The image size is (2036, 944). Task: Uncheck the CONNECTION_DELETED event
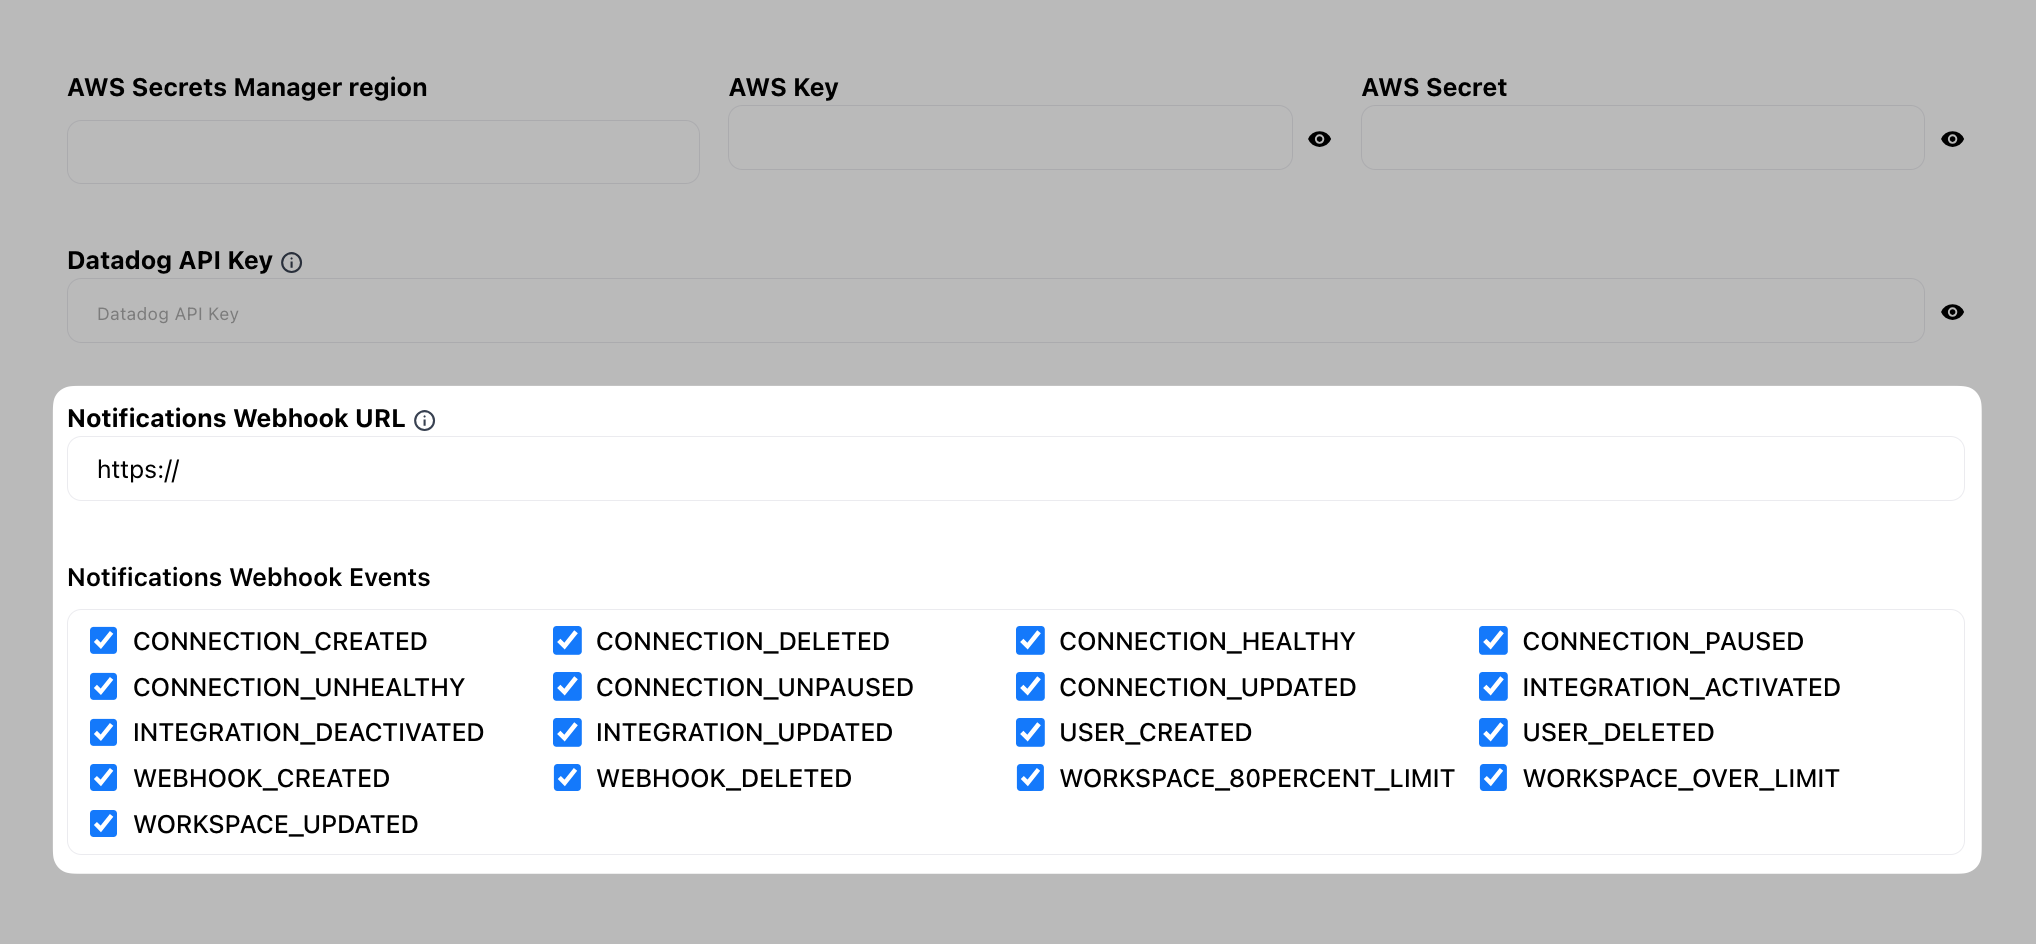pyautogui.click(x=567, y=640)
